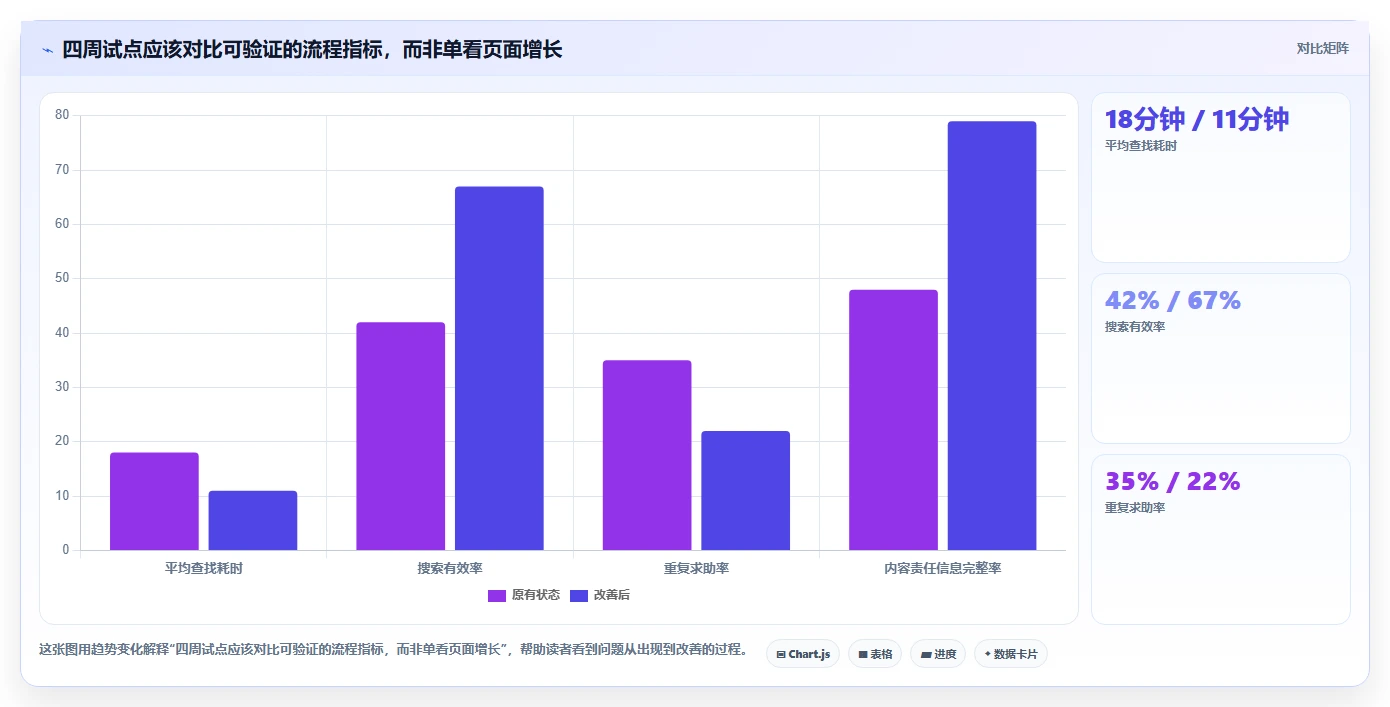The image size is (1390, 707).
Task: Click the purple 原有状态 legend swatch
Action: pos(497,596)
